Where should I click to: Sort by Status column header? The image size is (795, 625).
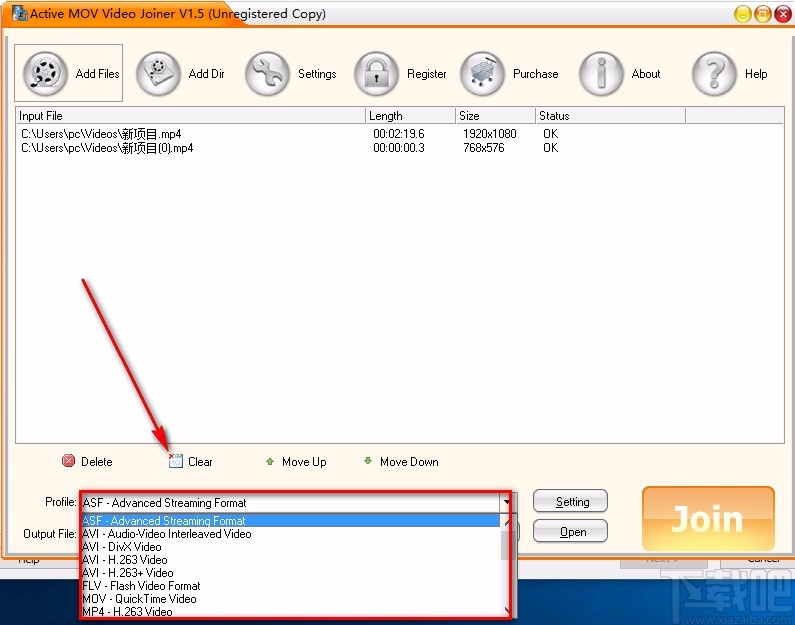[x=610, y=116]
